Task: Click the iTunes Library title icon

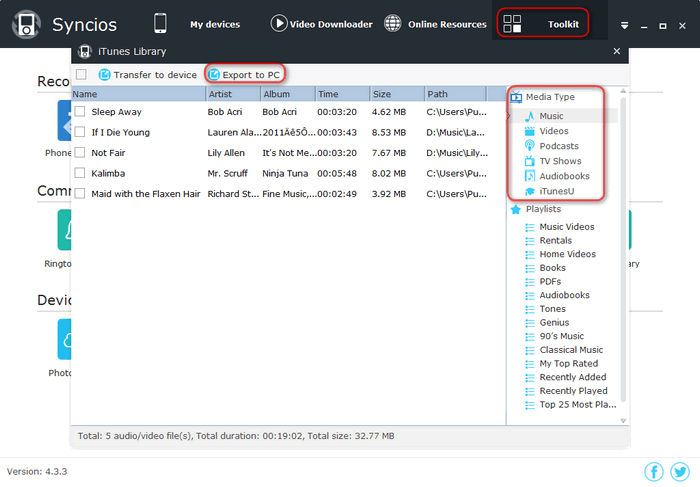Action: click(85, 52)
